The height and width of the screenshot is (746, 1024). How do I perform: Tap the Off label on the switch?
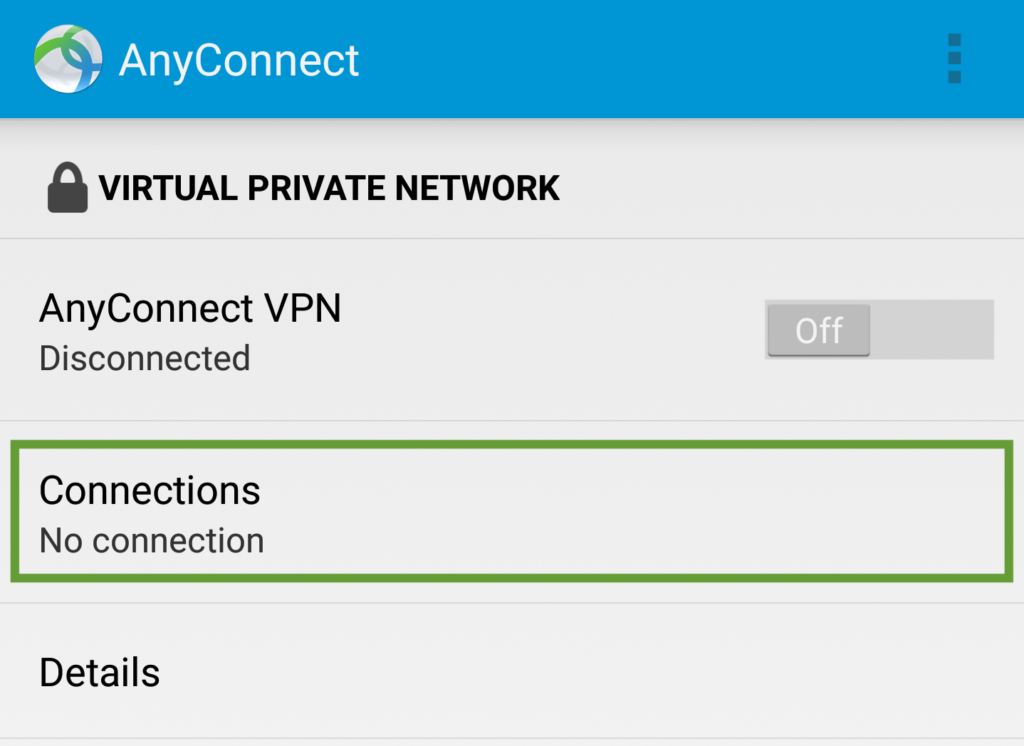[819, 331]
